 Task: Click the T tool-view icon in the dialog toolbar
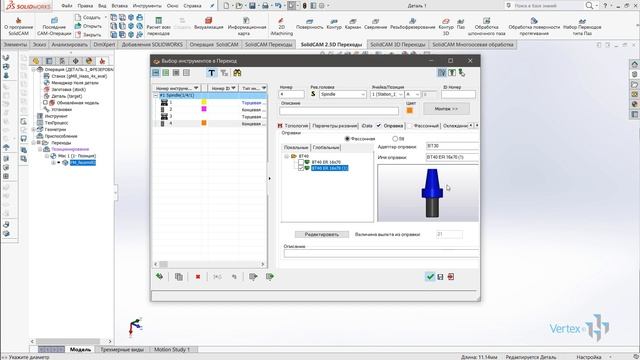(211, 73)
